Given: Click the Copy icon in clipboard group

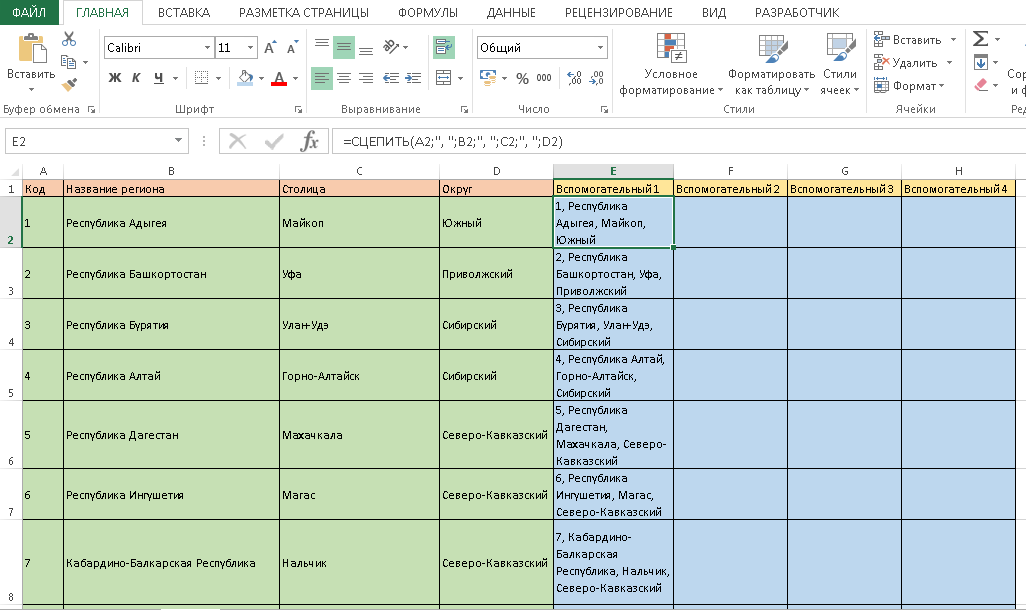Looking at the screenshot, I should pyautogui.click(x=68, y=62).
